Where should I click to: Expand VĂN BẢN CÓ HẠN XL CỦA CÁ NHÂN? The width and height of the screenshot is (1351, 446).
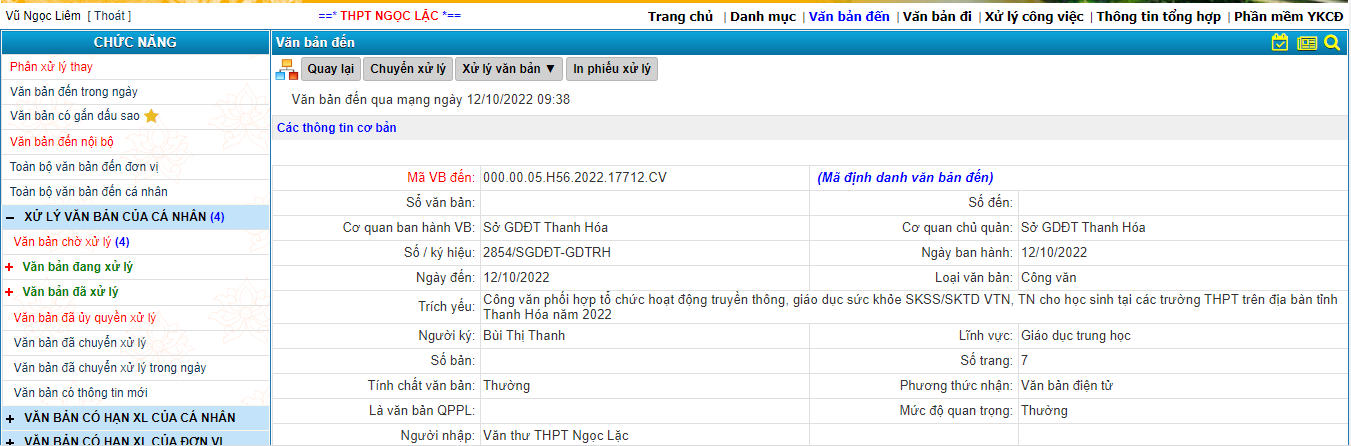(x=10, y=417)
